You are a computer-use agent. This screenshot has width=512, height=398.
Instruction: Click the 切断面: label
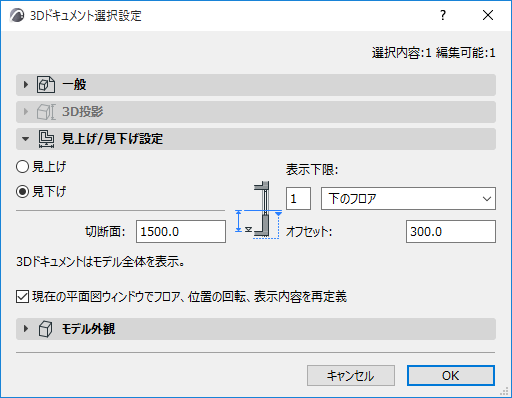click(105, 232)
